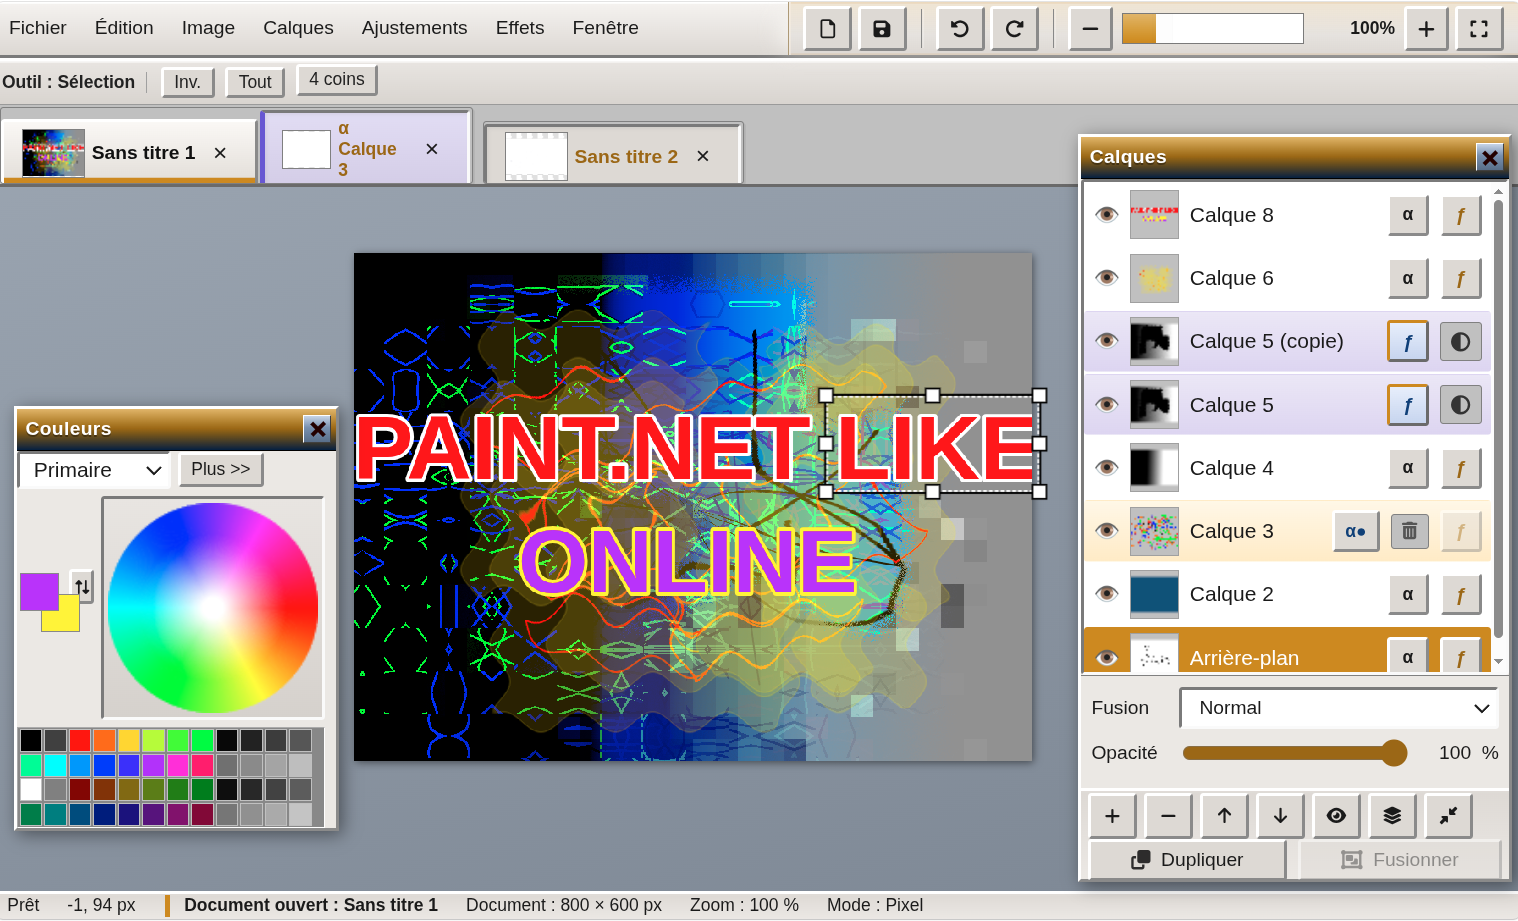Click the mask icon on Calque 5

coord(1461,405)
